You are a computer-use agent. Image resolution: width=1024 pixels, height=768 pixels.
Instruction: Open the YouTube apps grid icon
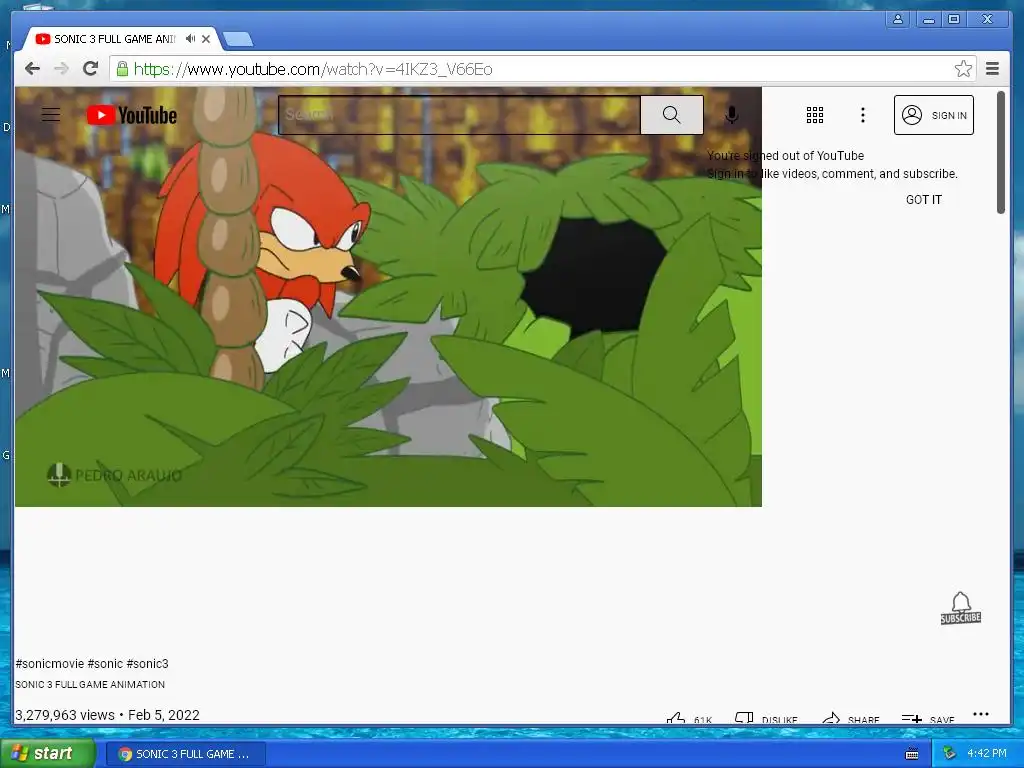click(814, 115)
